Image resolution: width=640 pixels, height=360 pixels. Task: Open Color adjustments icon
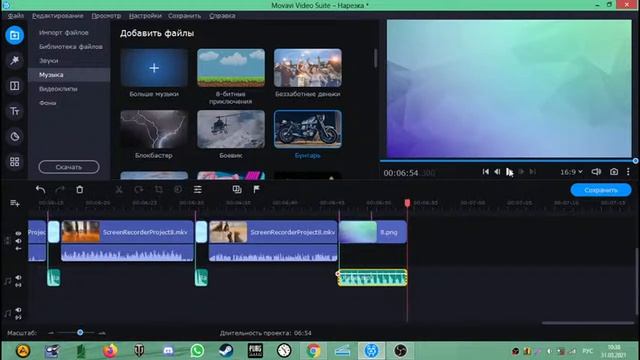[178, 189]
